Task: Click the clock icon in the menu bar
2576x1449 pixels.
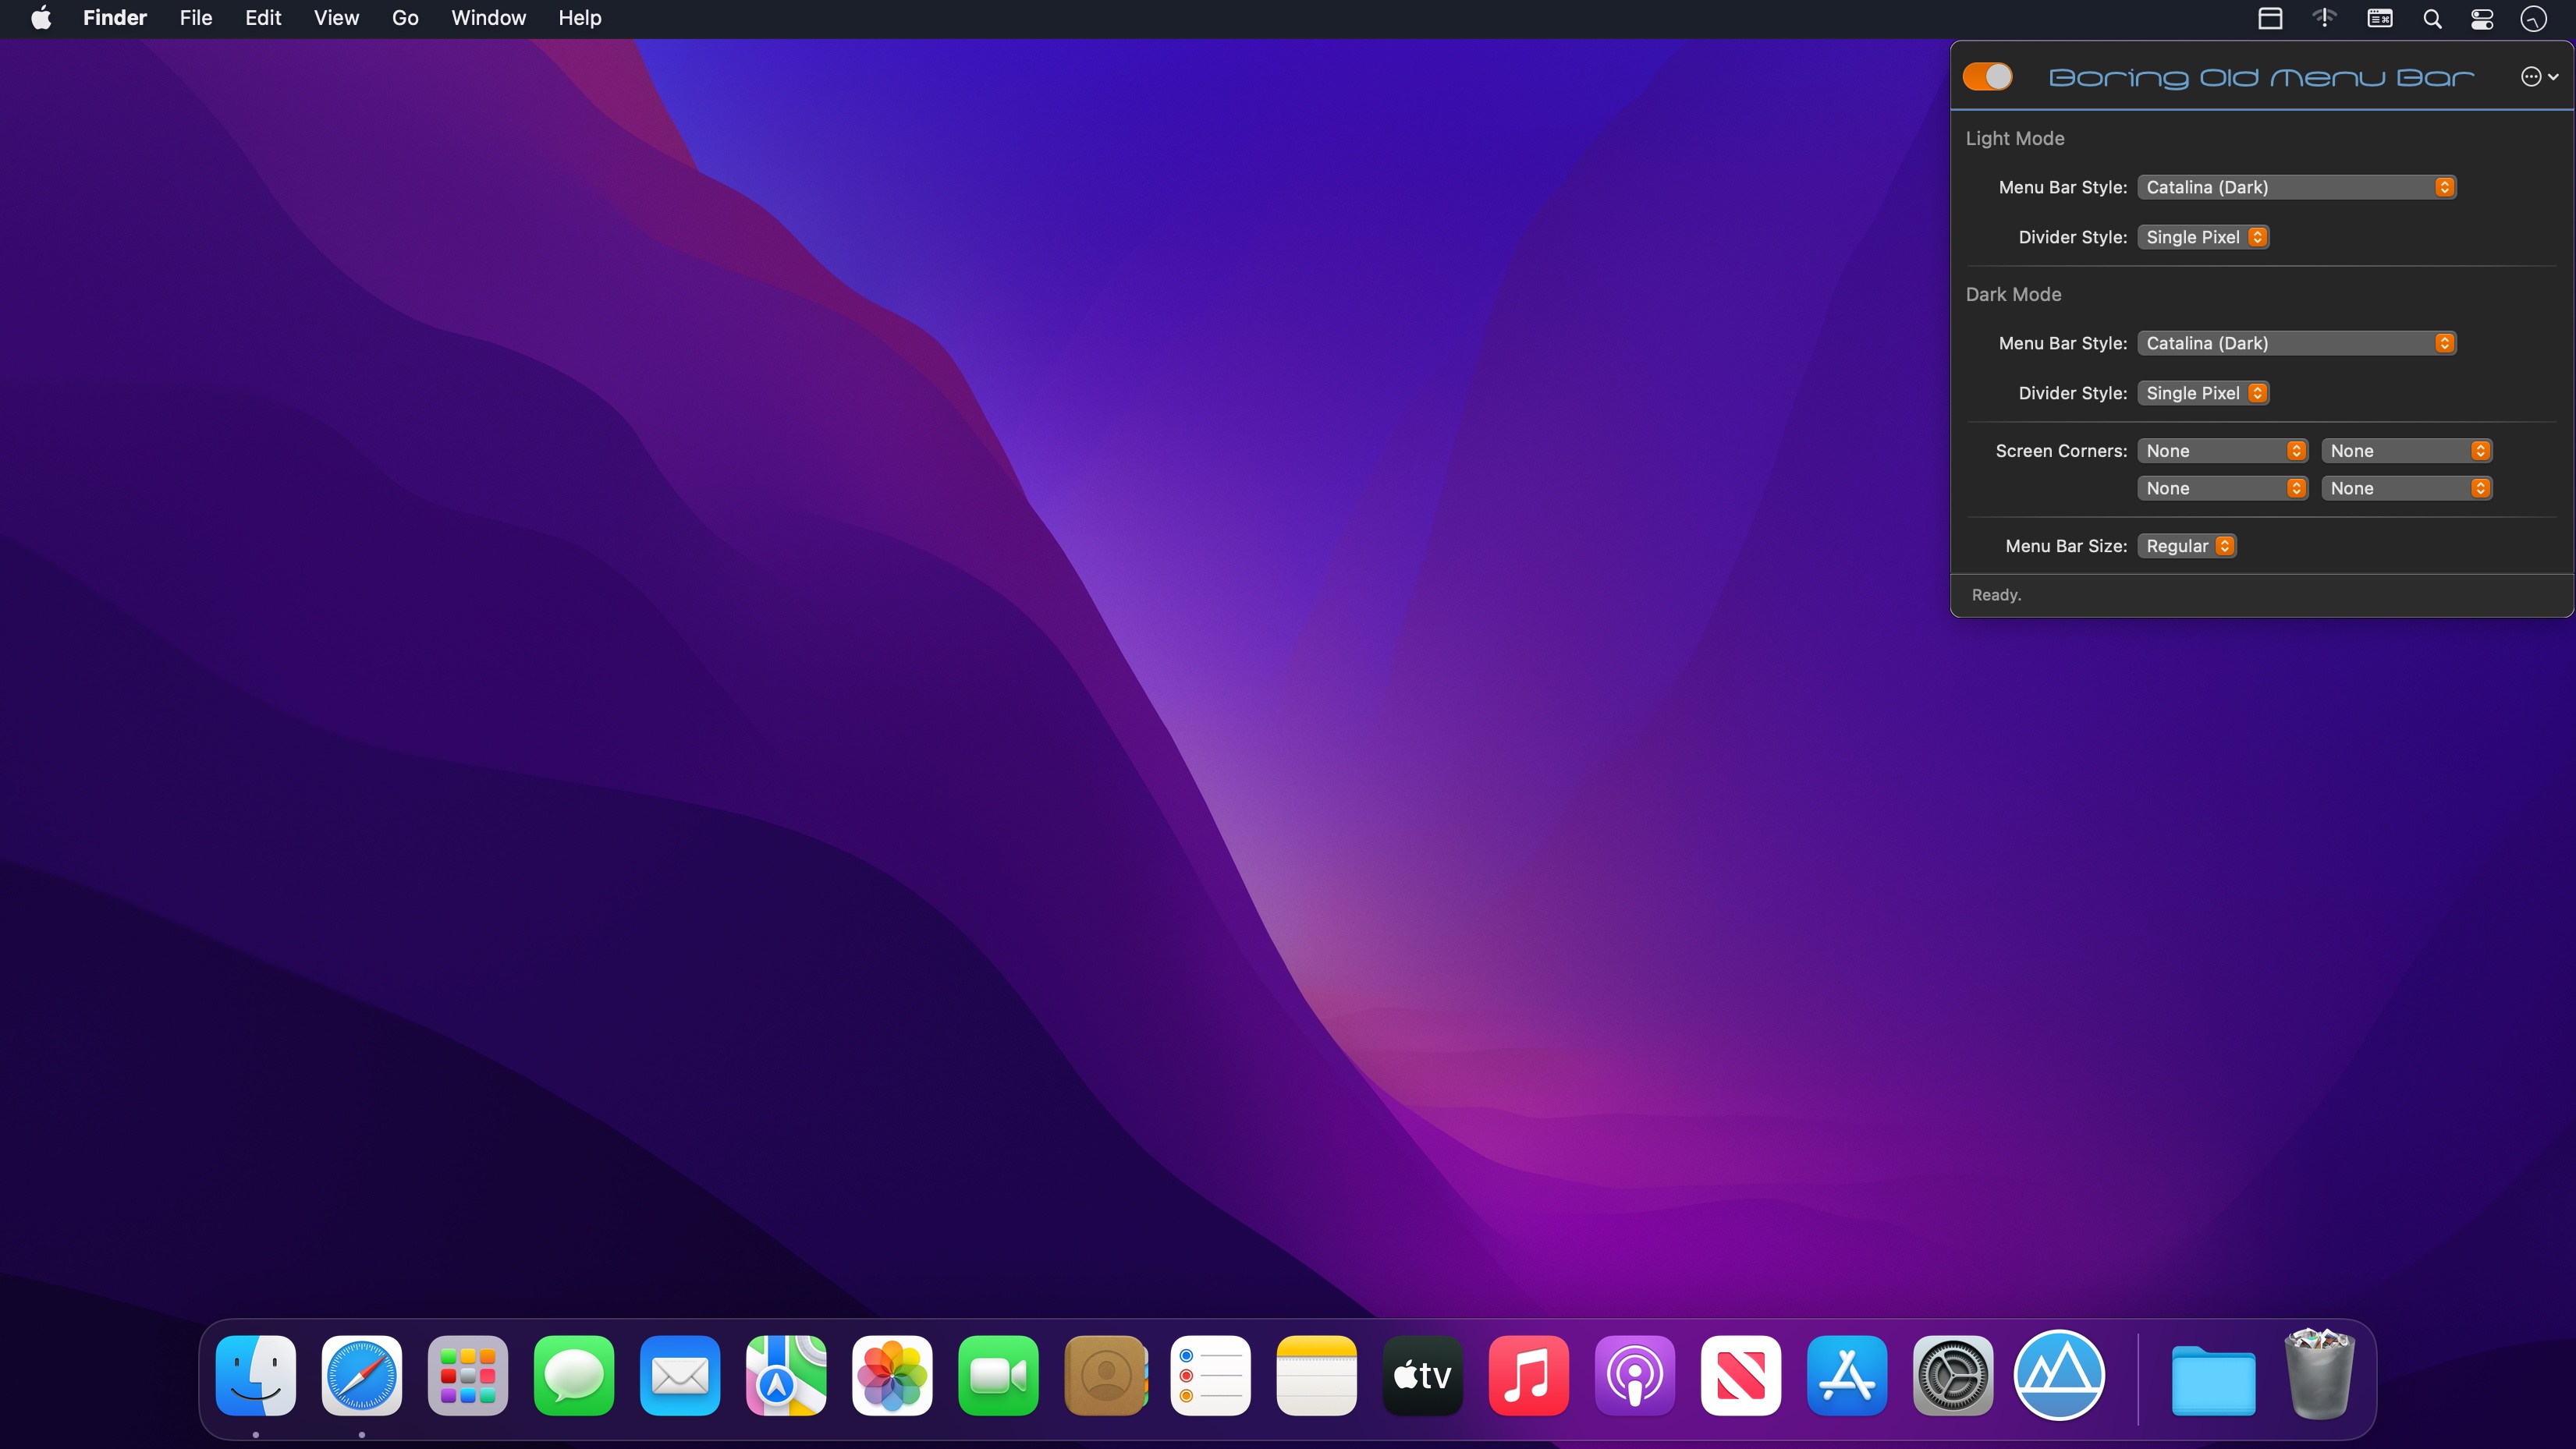Action: pos(2533,18)
